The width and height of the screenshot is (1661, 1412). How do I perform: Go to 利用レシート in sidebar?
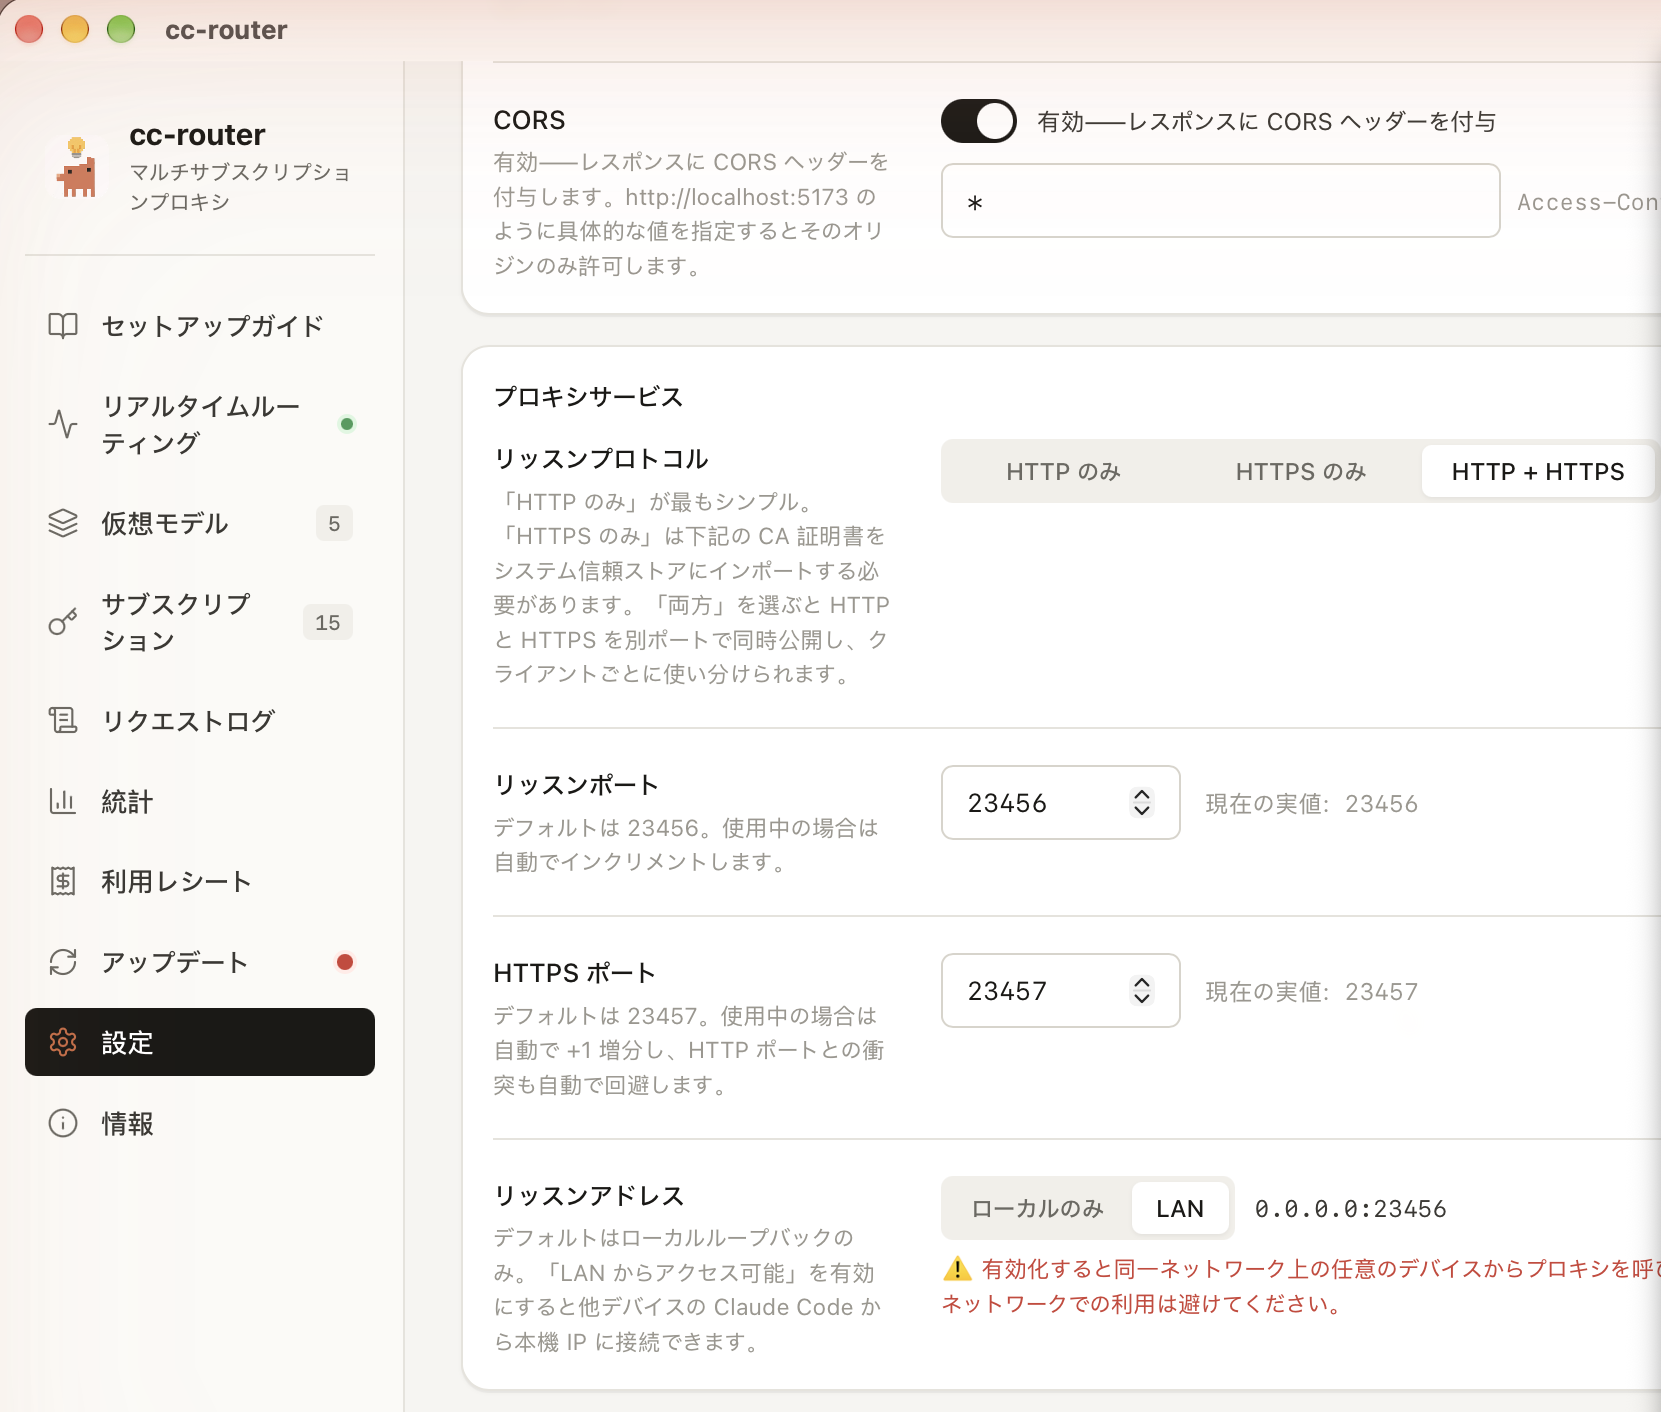click(x=200, y=881)
